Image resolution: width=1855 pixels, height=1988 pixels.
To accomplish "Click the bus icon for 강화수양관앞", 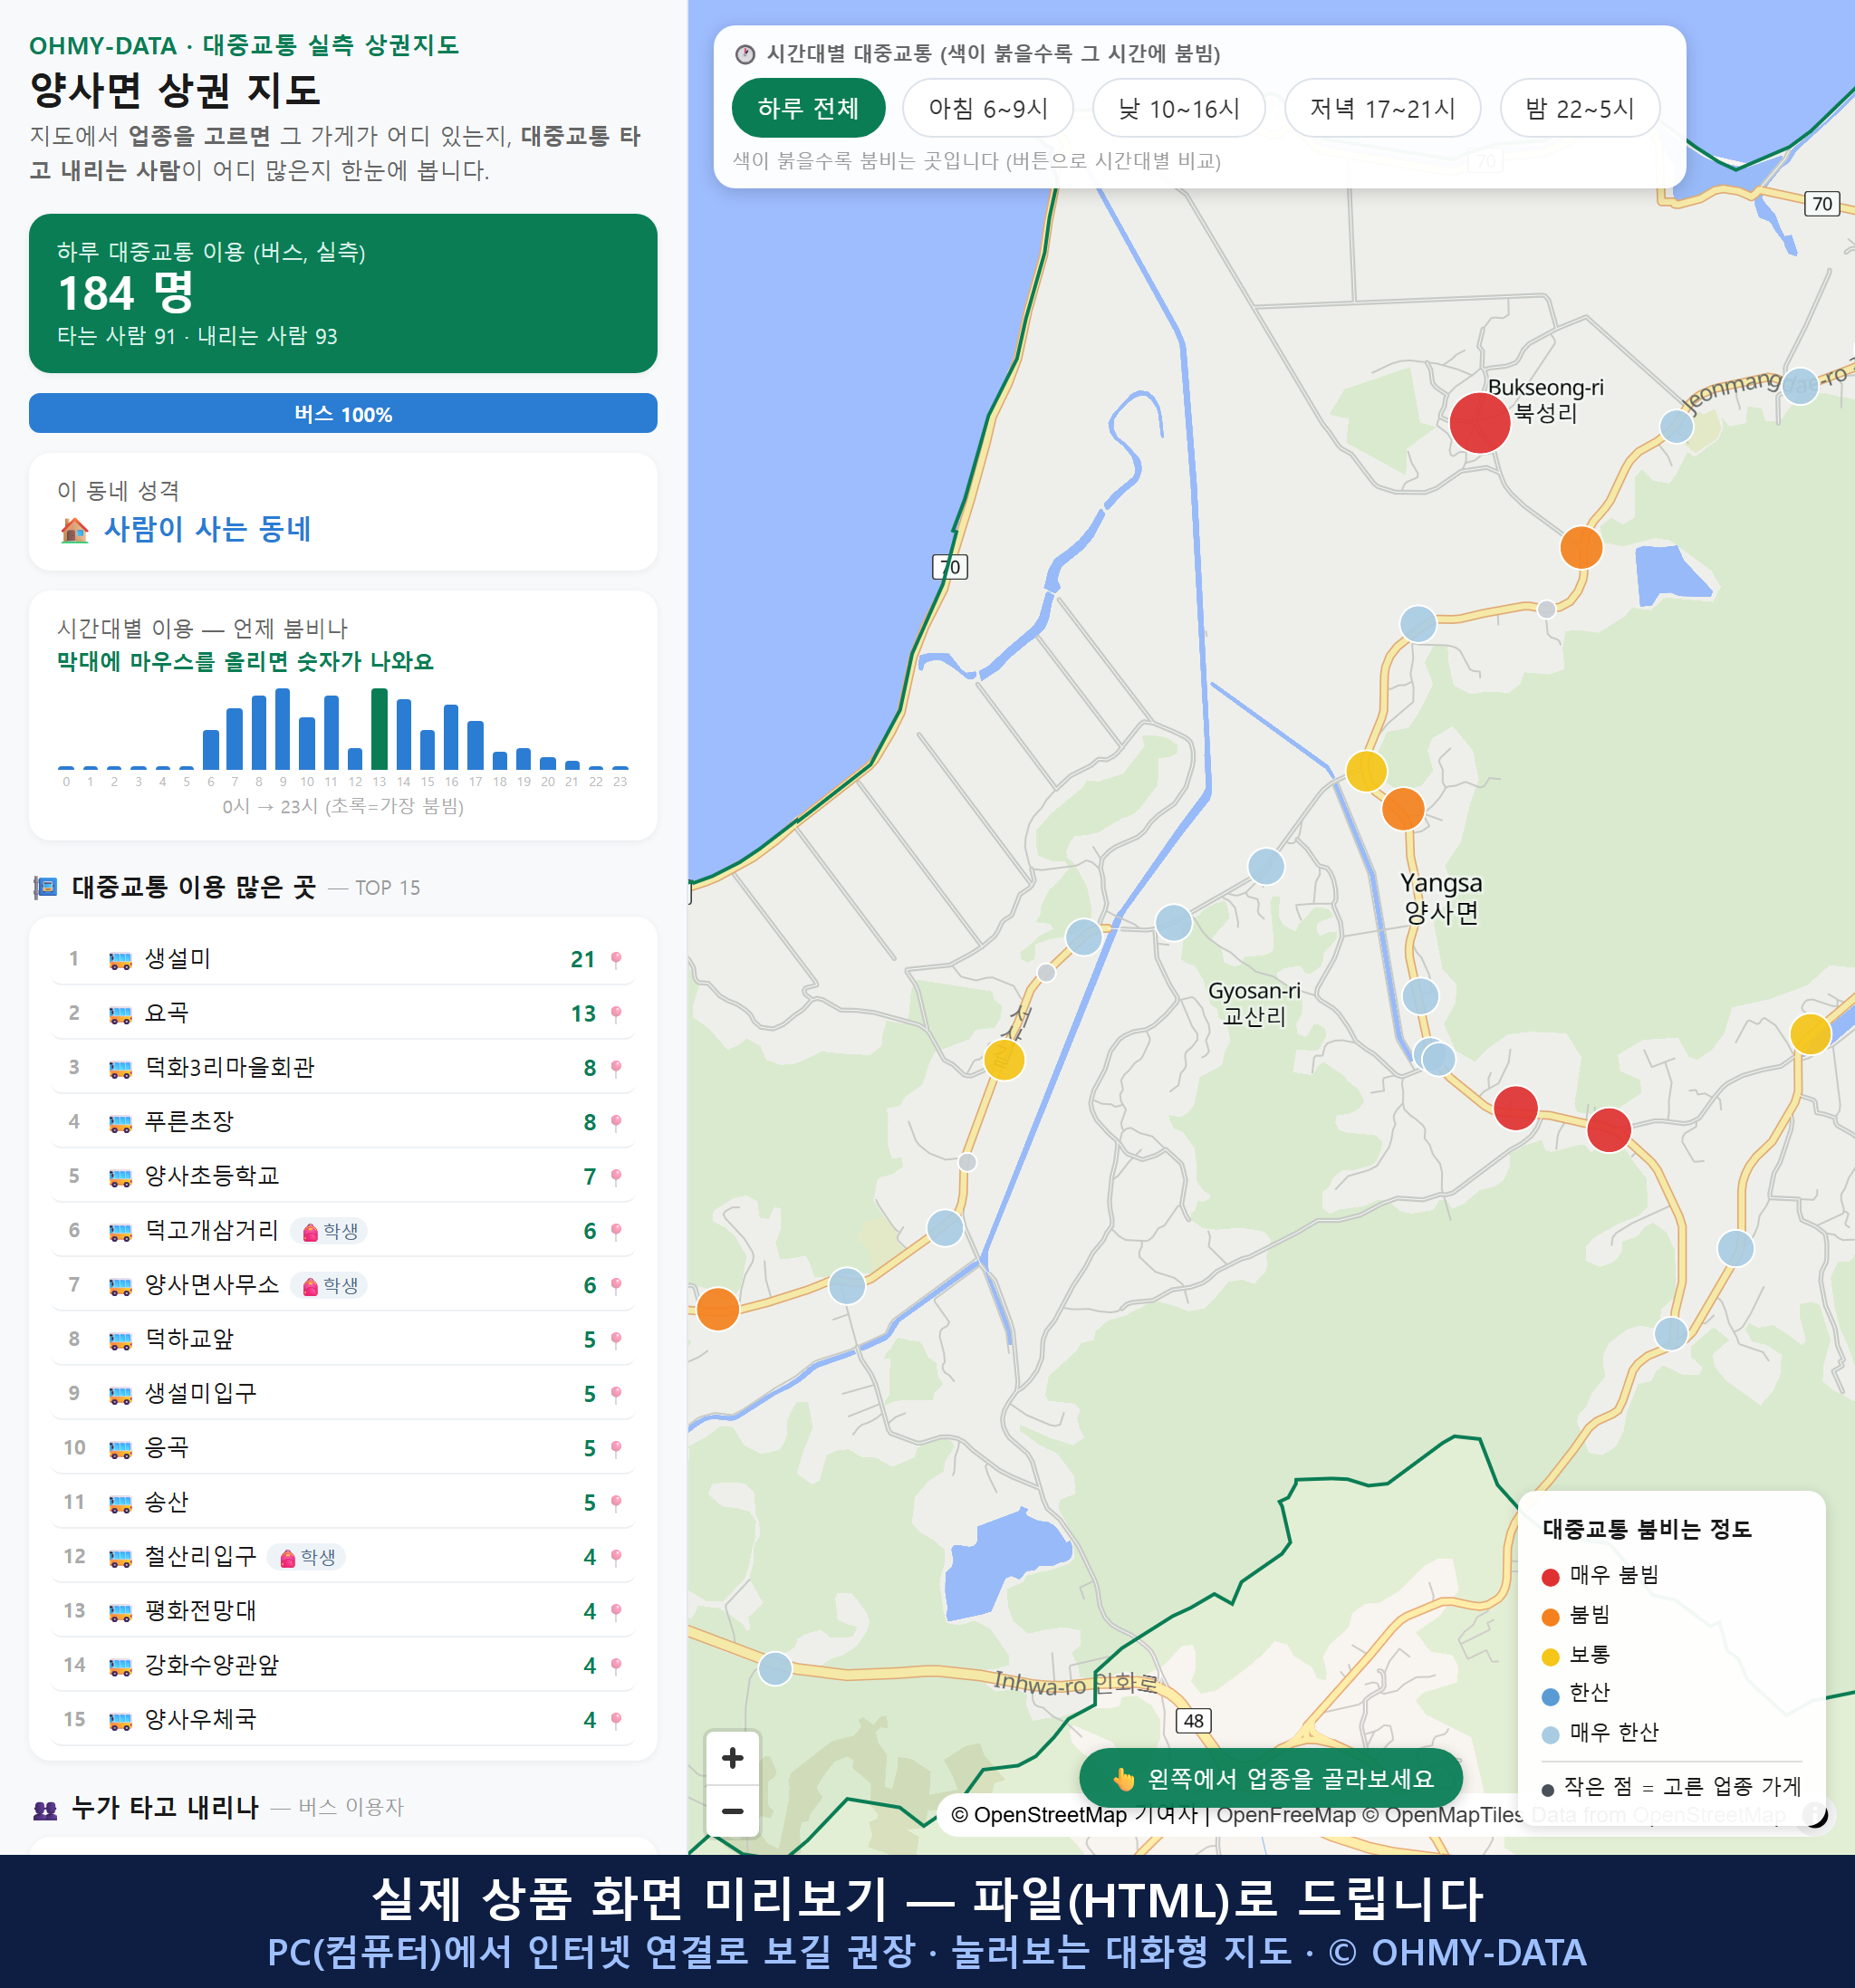I will click(120, 1666).
